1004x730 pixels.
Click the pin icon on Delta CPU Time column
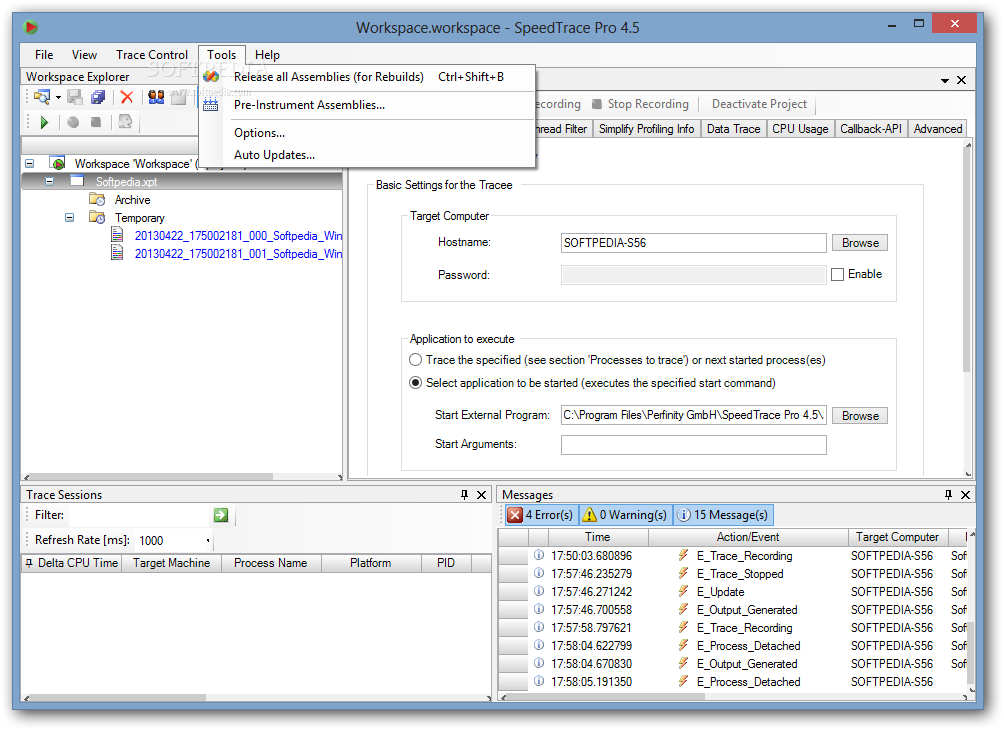click(29, 563)
